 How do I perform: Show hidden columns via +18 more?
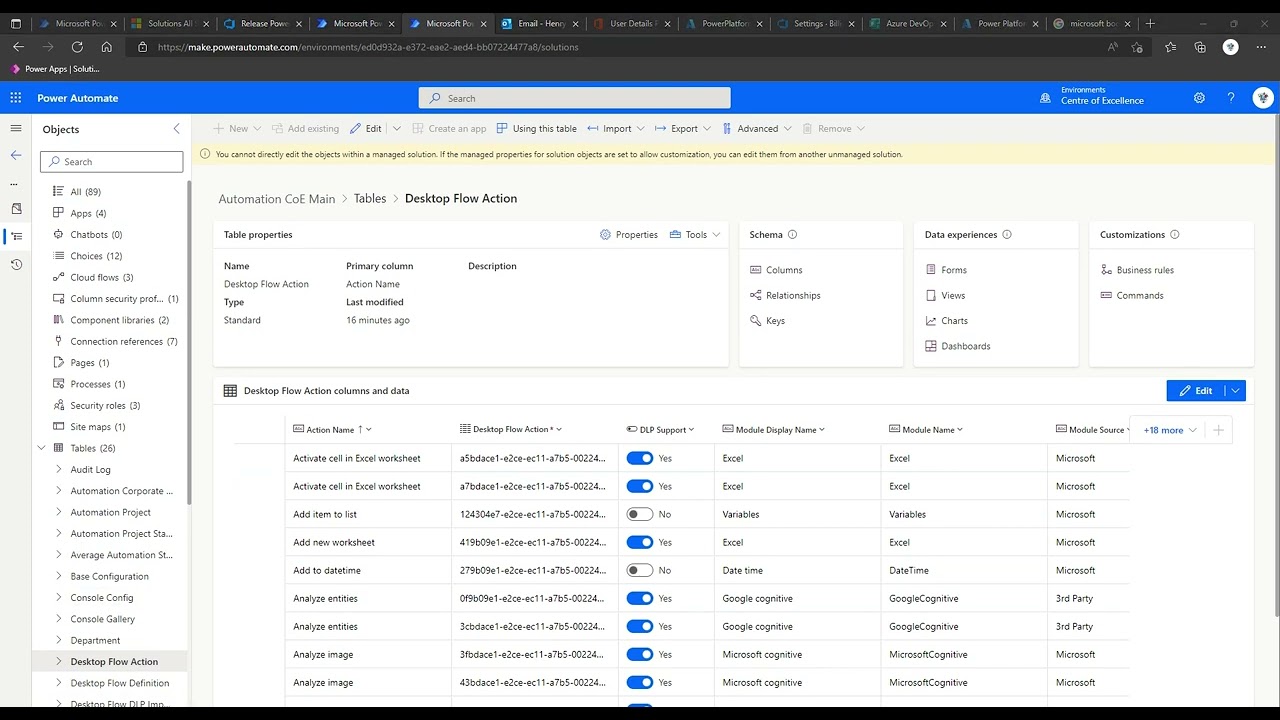click(1169, 430)
